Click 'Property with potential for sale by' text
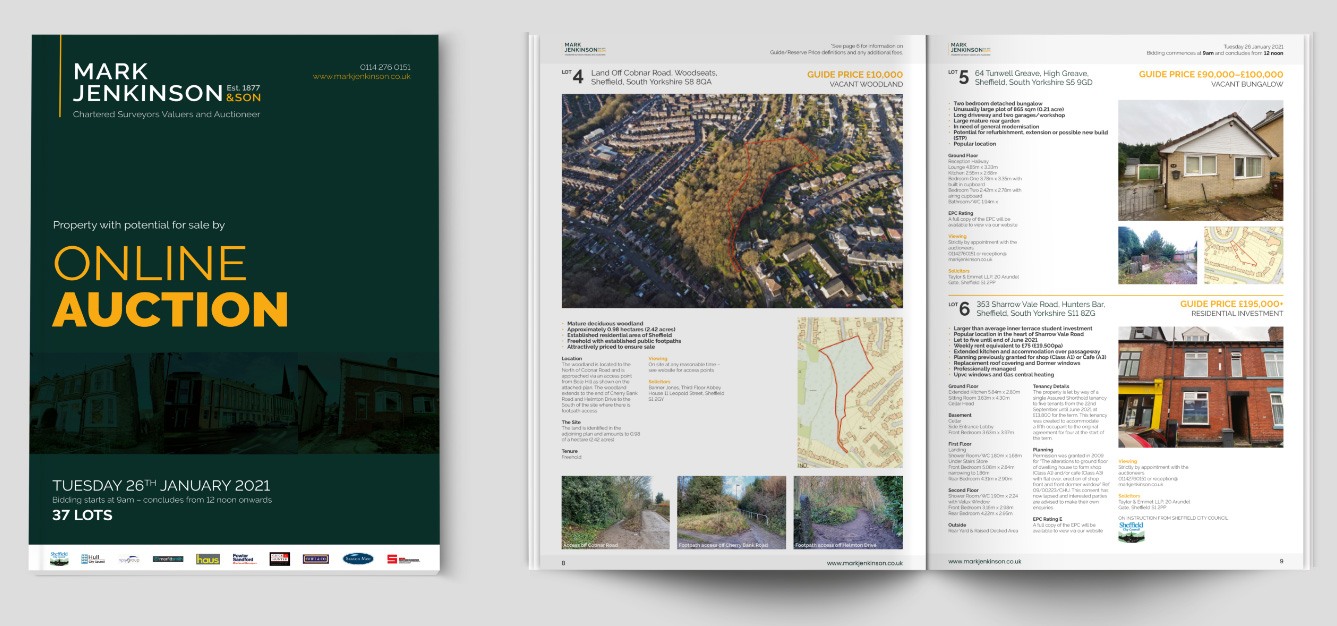The height and width of the screenshot is (626, 1337). pos(139,225)
